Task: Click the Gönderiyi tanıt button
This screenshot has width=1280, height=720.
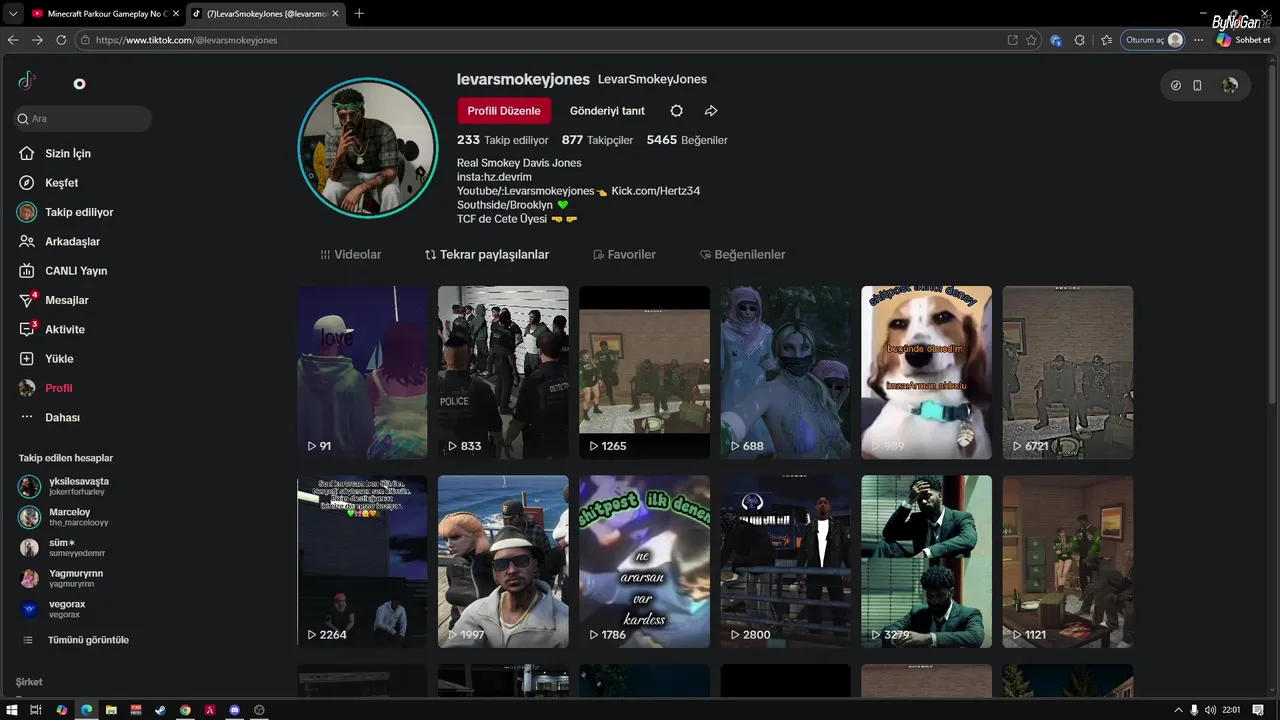Action: point(607,111)
